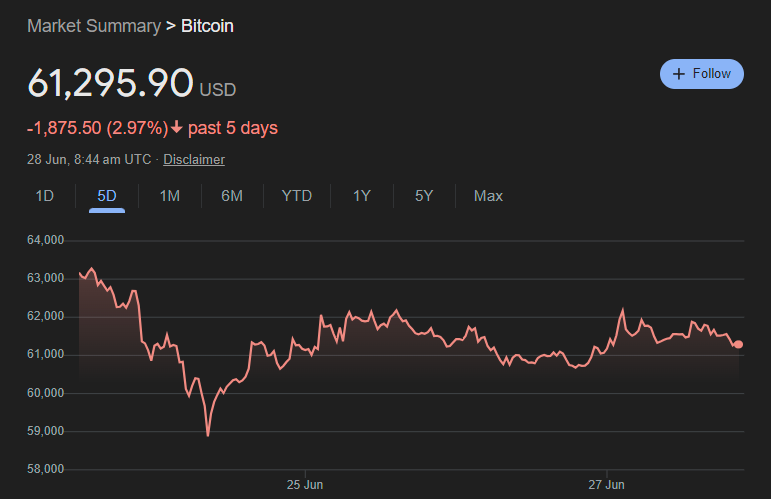771x499 pixels.
Task: Open the Disclaimer link
Action: pos(194,160)
